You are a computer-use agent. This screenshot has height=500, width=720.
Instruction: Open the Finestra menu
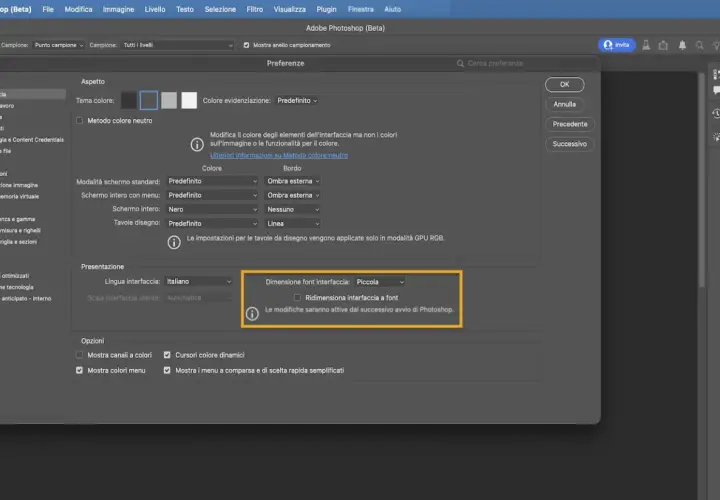click(360, 9)
